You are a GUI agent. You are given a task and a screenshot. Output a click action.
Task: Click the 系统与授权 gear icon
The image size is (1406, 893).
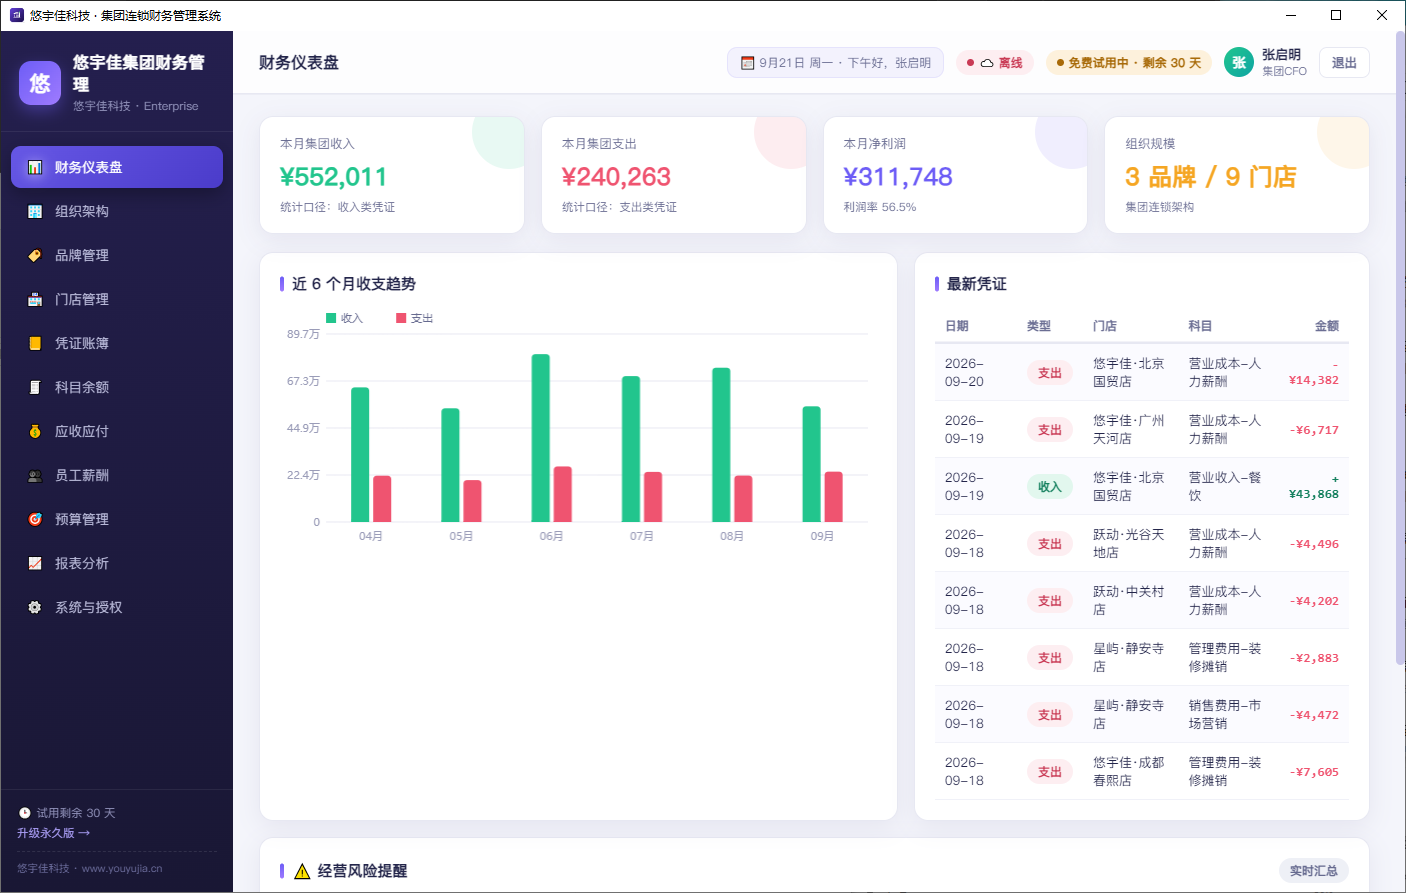(x=35, y=607)
